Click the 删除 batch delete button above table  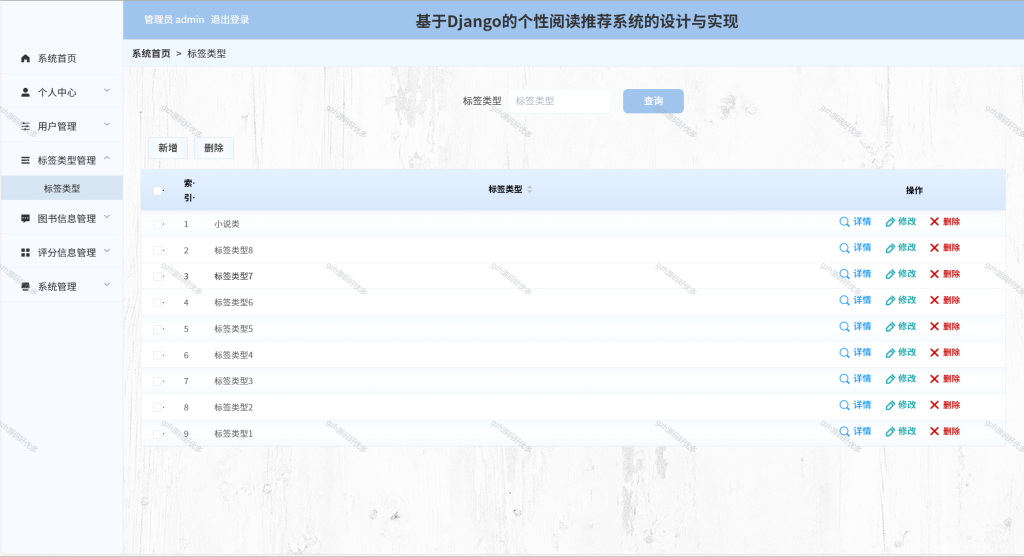point(214,148)
